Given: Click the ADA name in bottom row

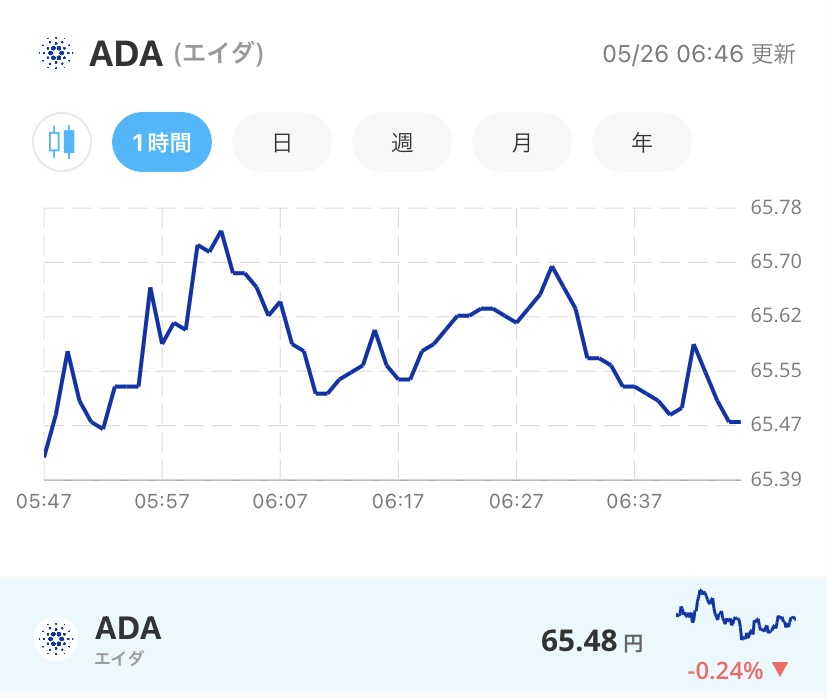Looking at the screenshot, I should pyautogui.click(x=127, y=628).
